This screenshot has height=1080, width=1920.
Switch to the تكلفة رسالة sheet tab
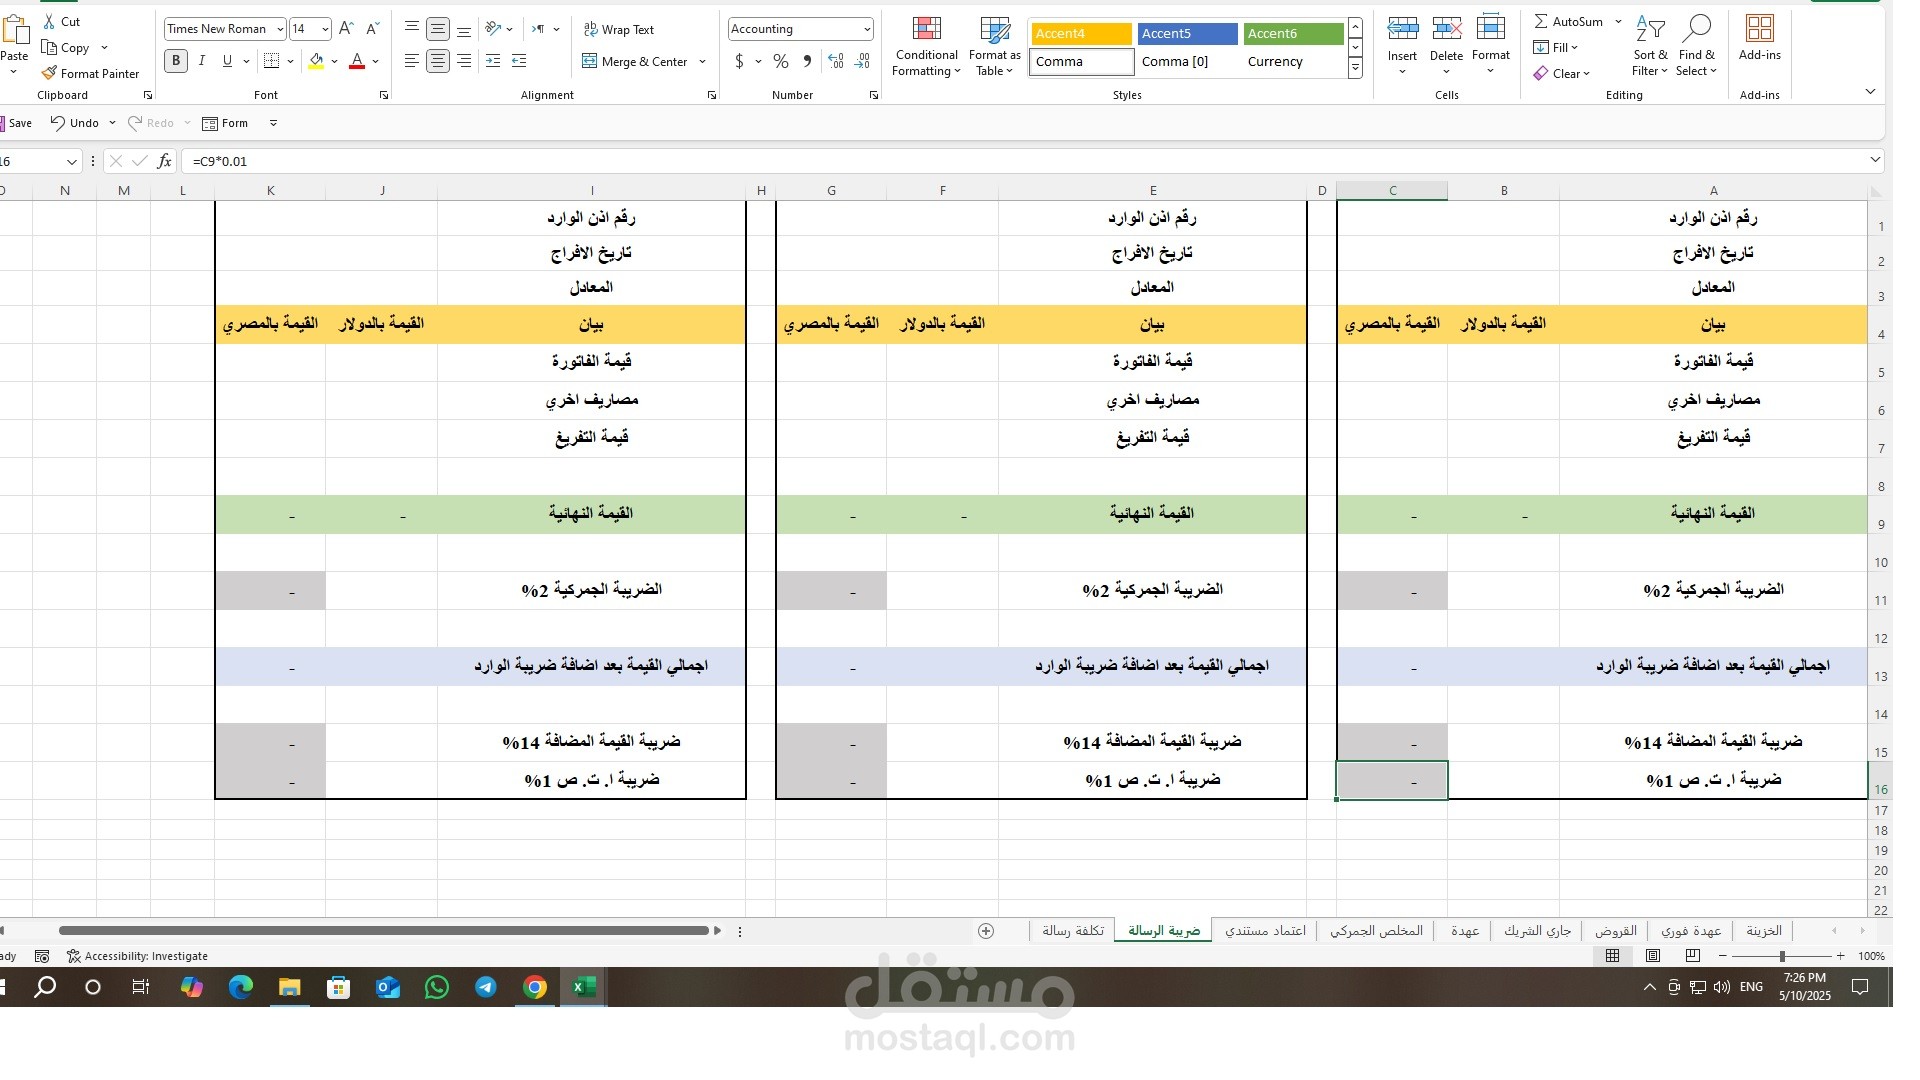1072,931
